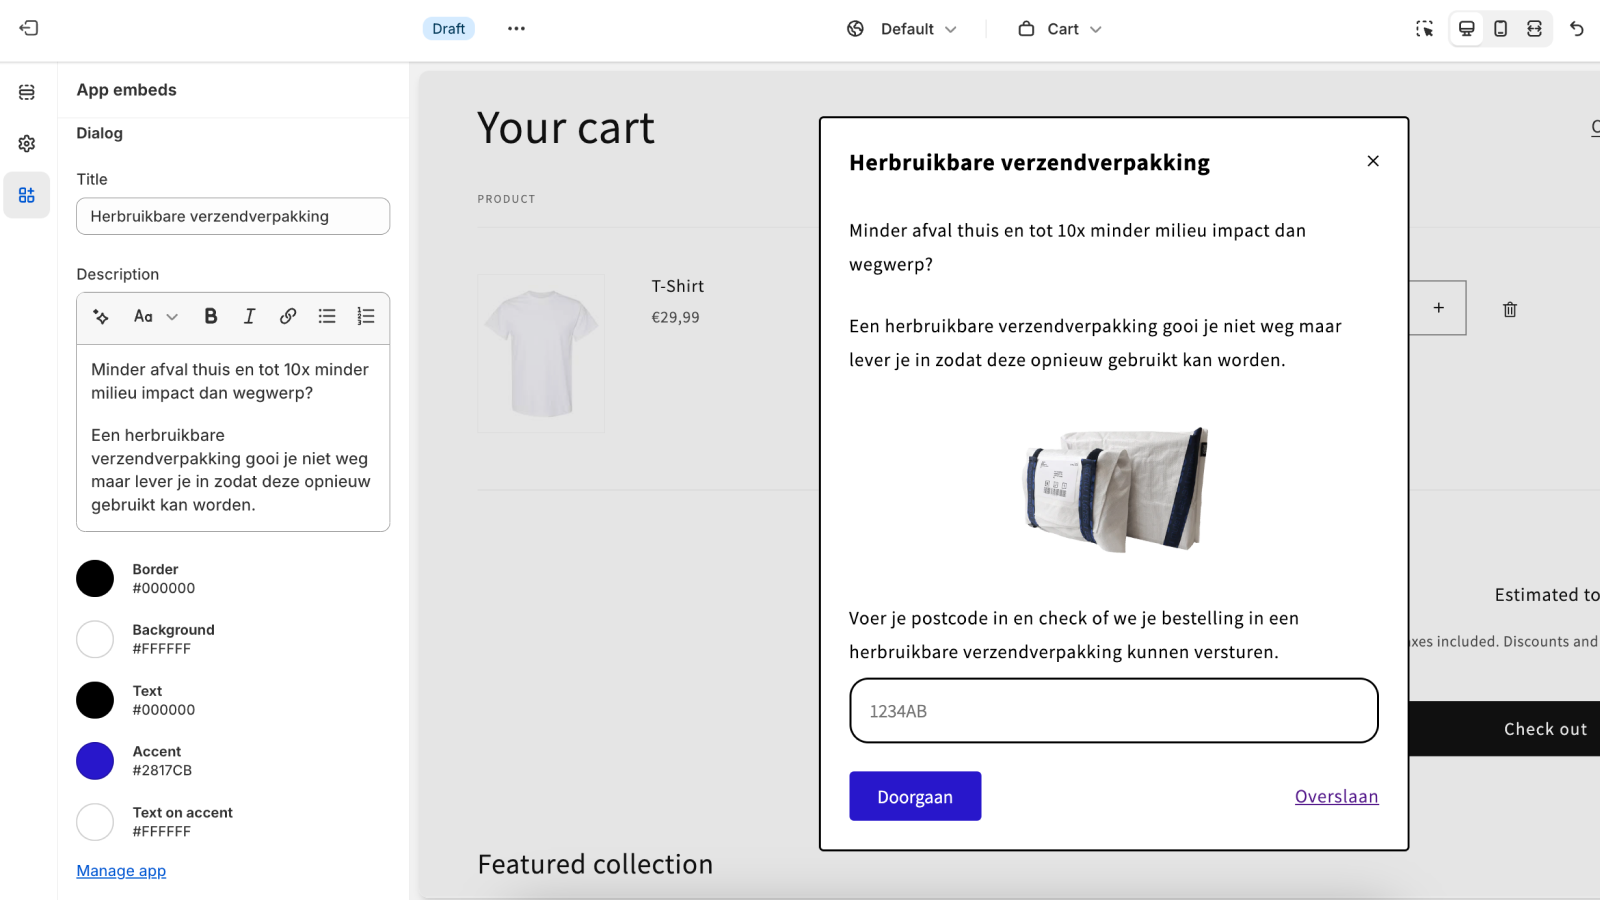
Task: Exit the theme editor
Action: click(29, 28)
